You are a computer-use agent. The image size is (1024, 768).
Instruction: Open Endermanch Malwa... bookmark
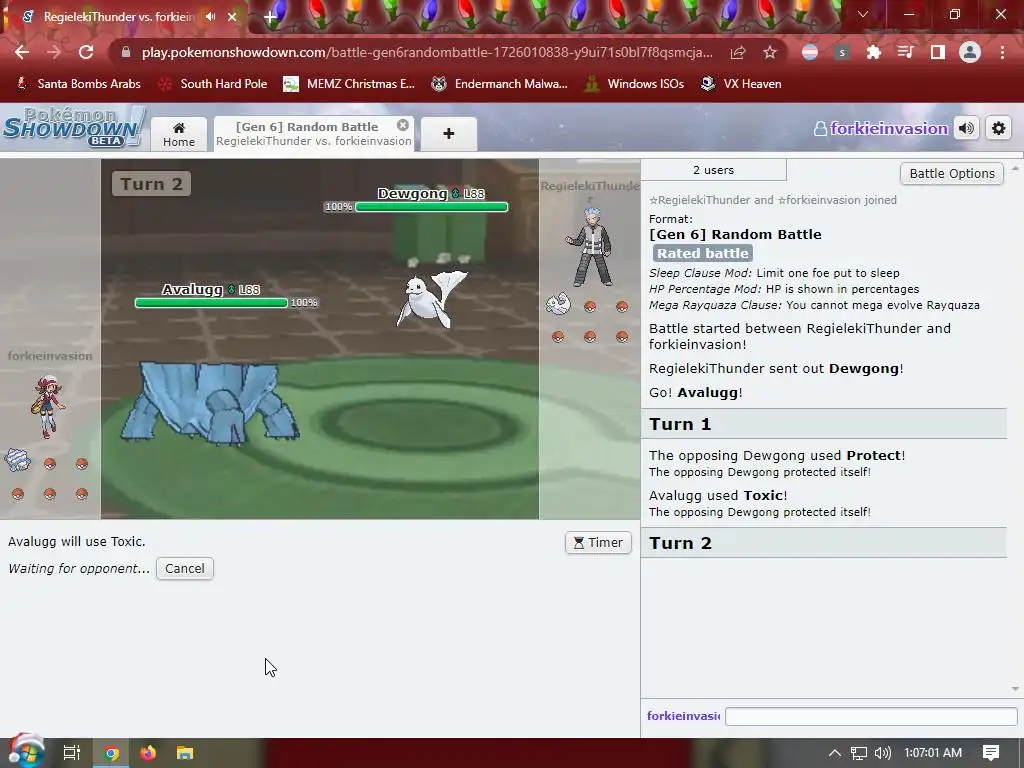pos(500,84)
